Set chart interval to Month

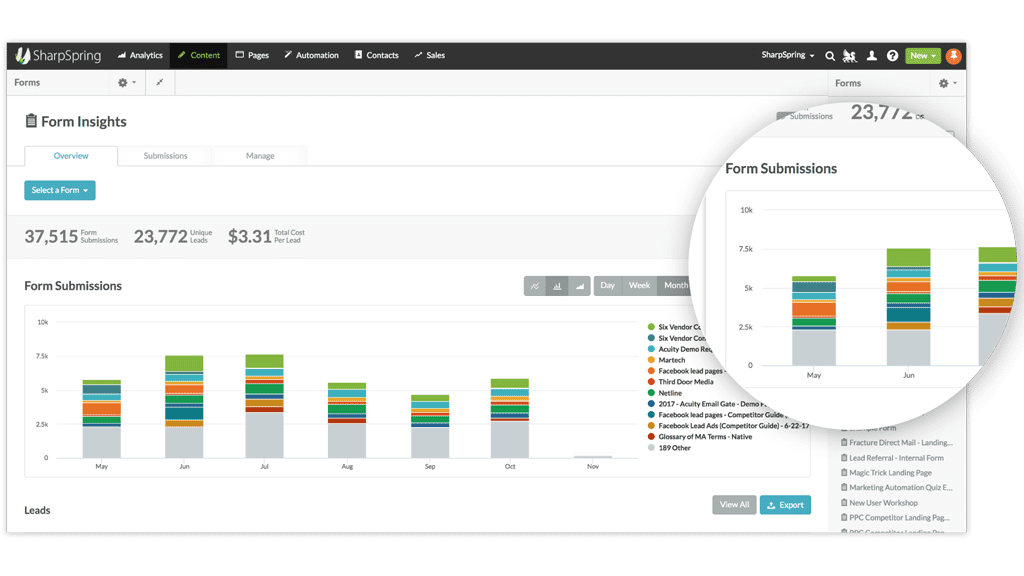(675, 286)
